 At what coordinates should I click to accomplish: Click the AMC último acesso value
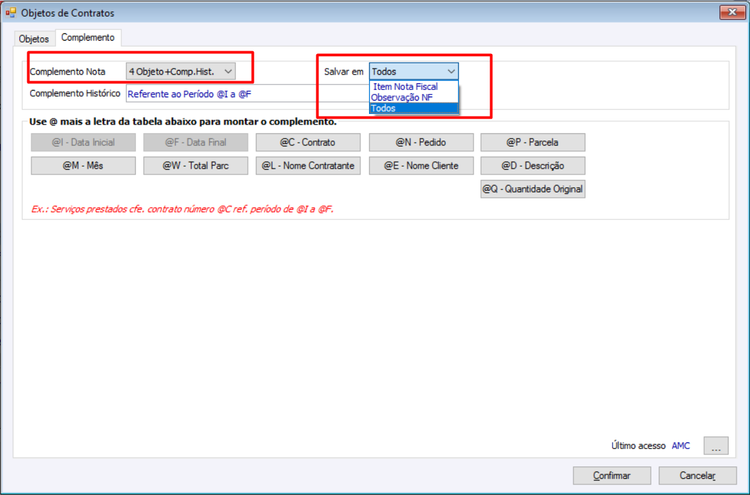click(x=681, y=446)
